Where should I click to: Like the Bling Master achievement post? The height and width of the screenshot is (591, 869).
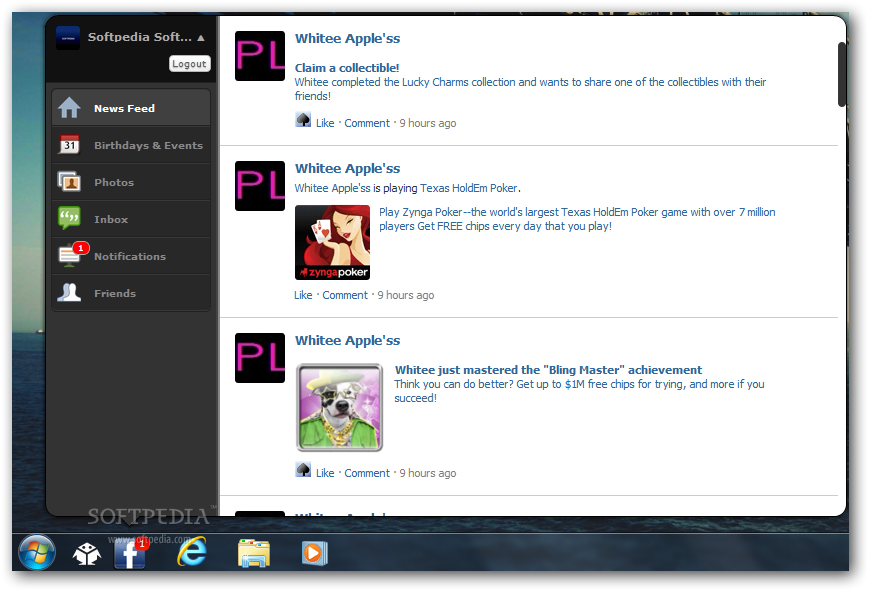coord(325,473)
